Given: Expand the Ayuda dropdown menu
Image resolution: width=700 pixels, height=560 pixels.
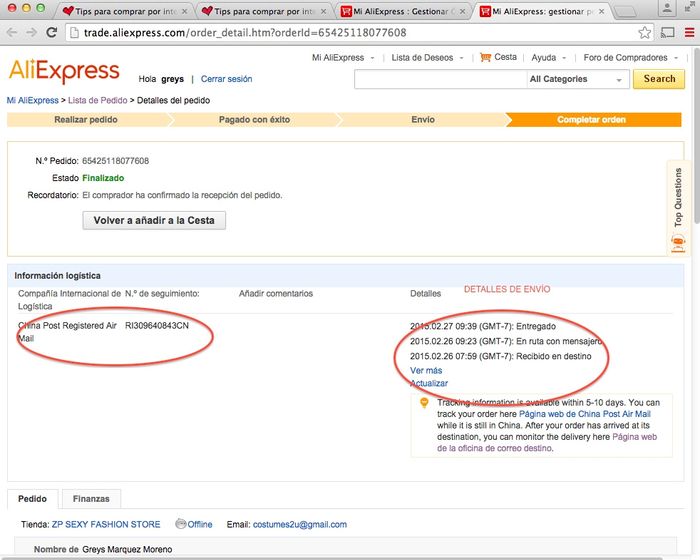Looking at the screenshot, I should coord(564,58).
